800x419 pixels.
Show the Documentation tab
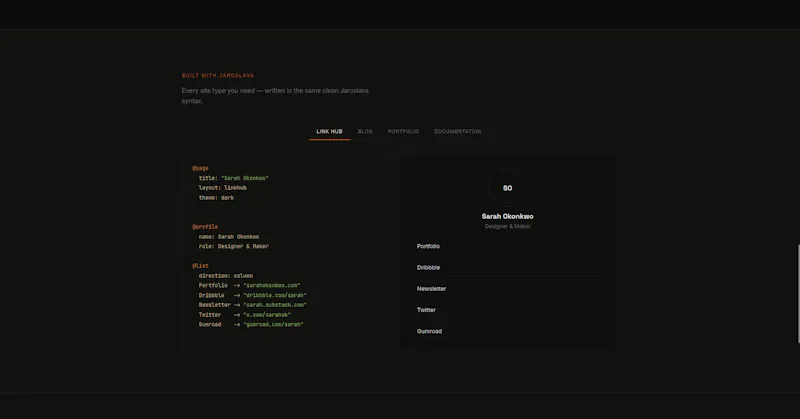tap(457, 131)
